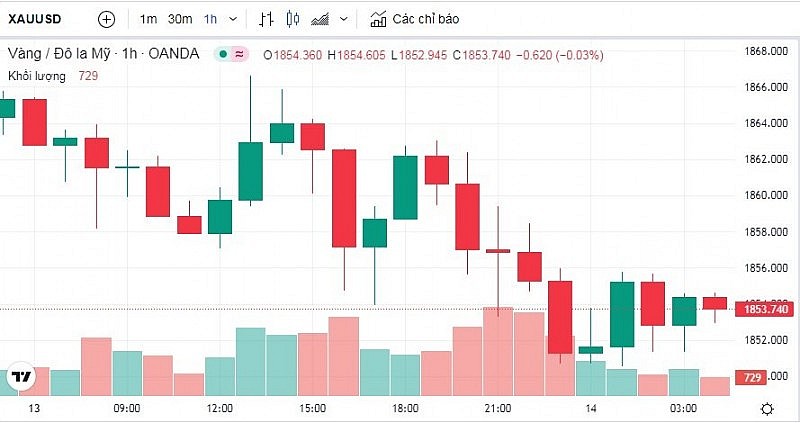This screenshot has width=800, height=423.
Task: Open chart settings gear icon
Action: pos(766,408)
